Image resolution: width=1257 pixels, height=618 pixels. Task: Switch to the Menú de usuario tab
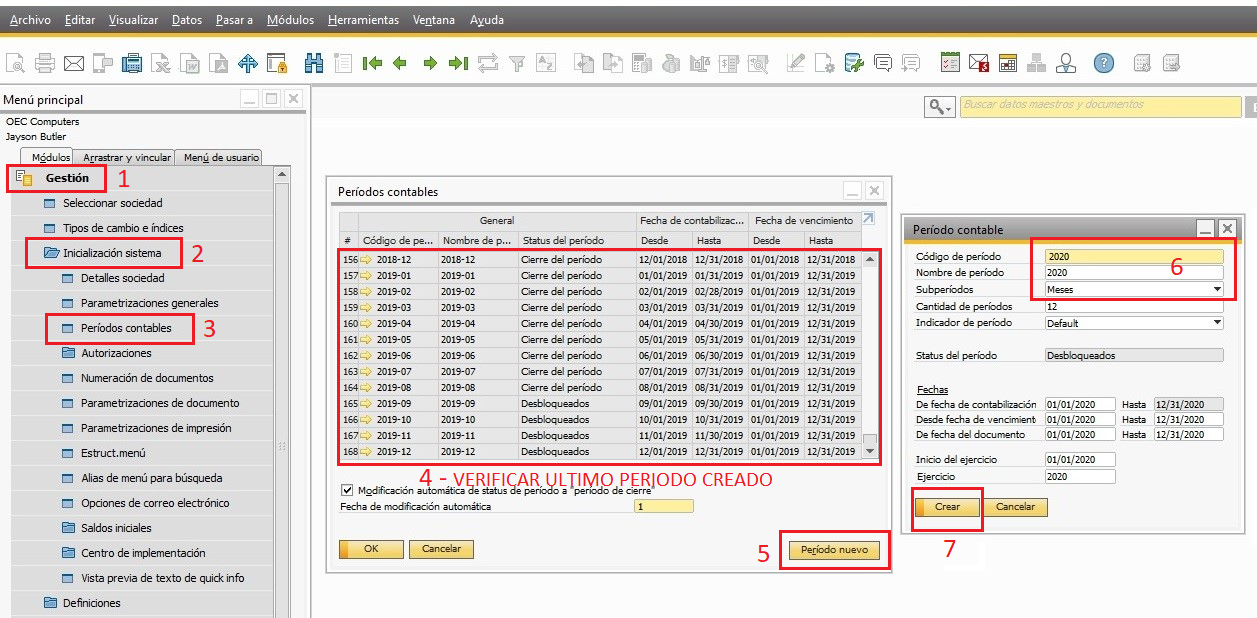(x=220, y=157)
